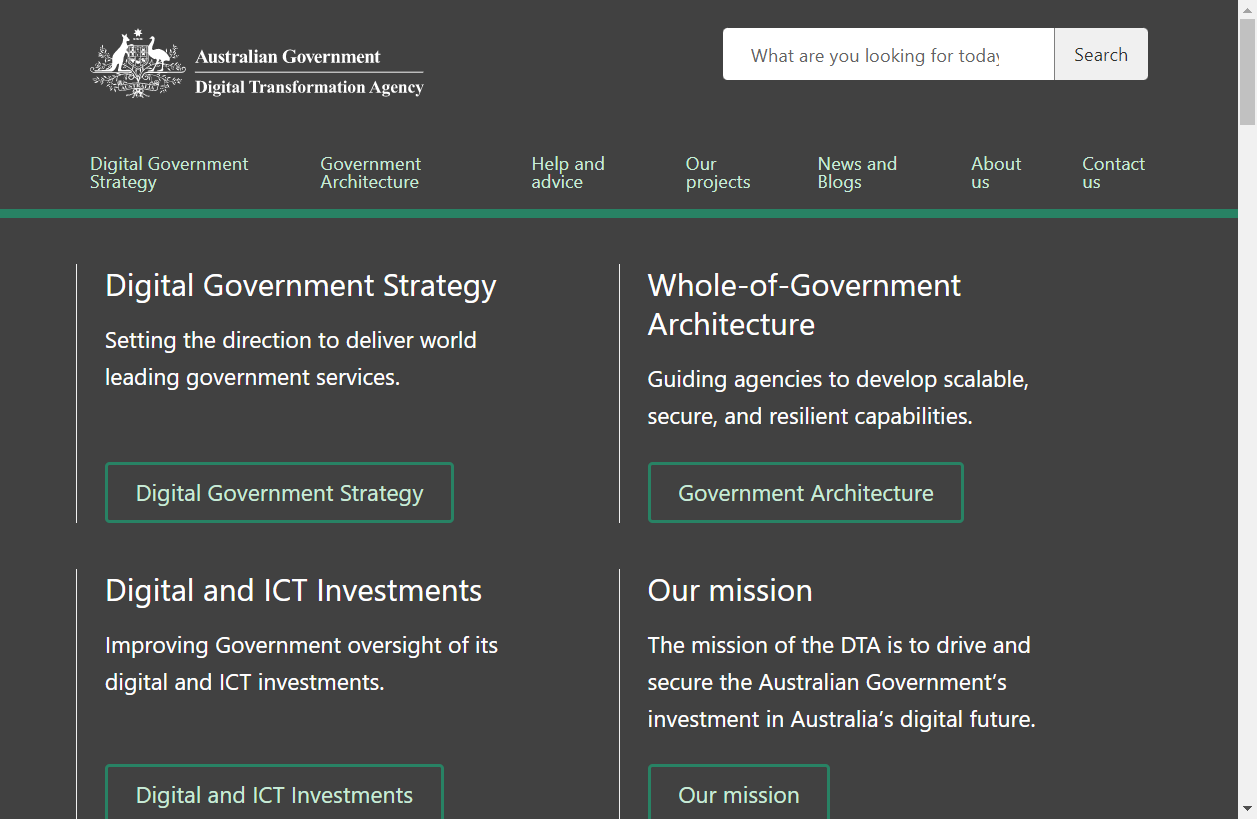Click the Whole-of-Government Architecture heading
This screenshot has height=819, width=1257.
click(803, 305)
